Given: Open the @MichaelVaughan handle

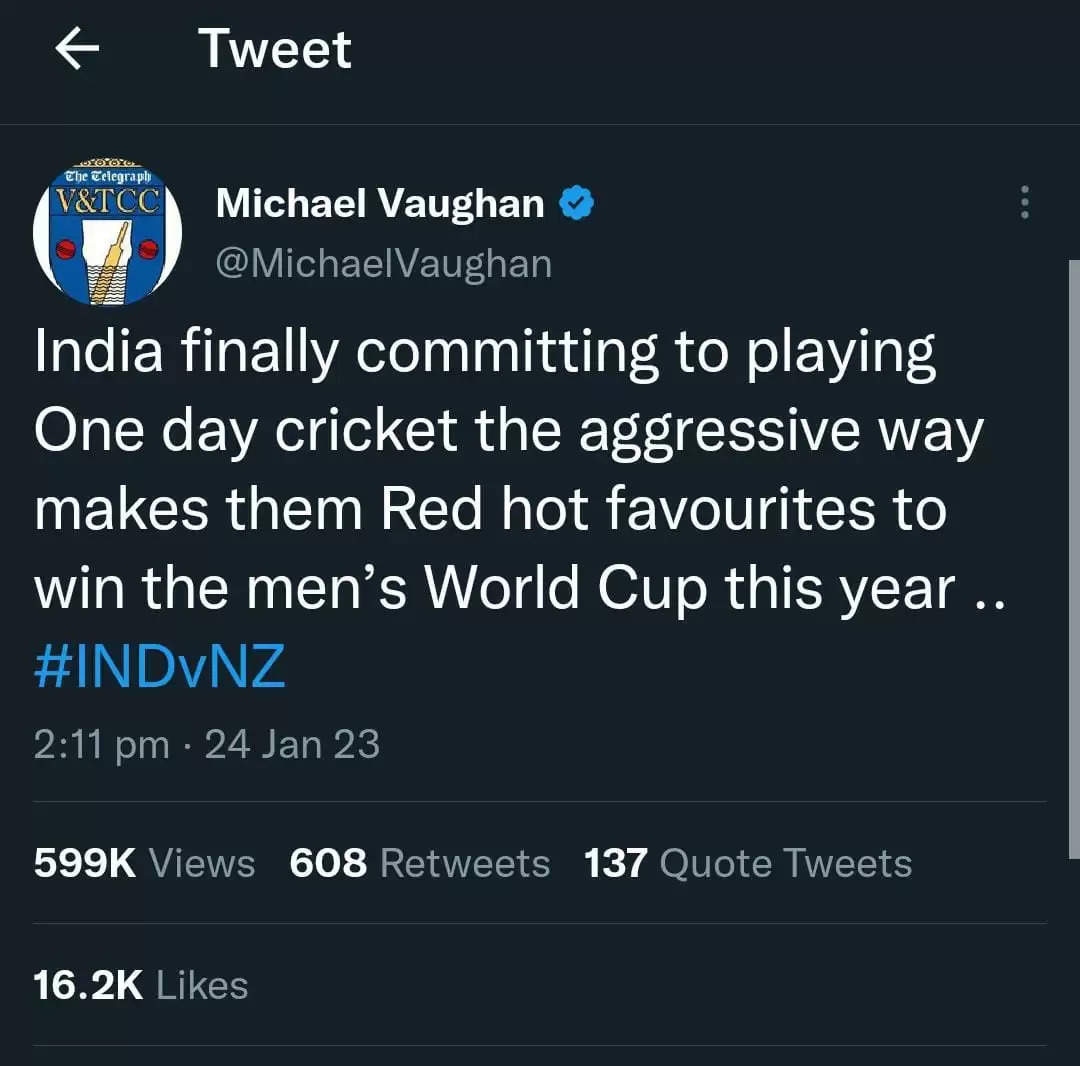Looking at the screenshot, I should [384, 264].
